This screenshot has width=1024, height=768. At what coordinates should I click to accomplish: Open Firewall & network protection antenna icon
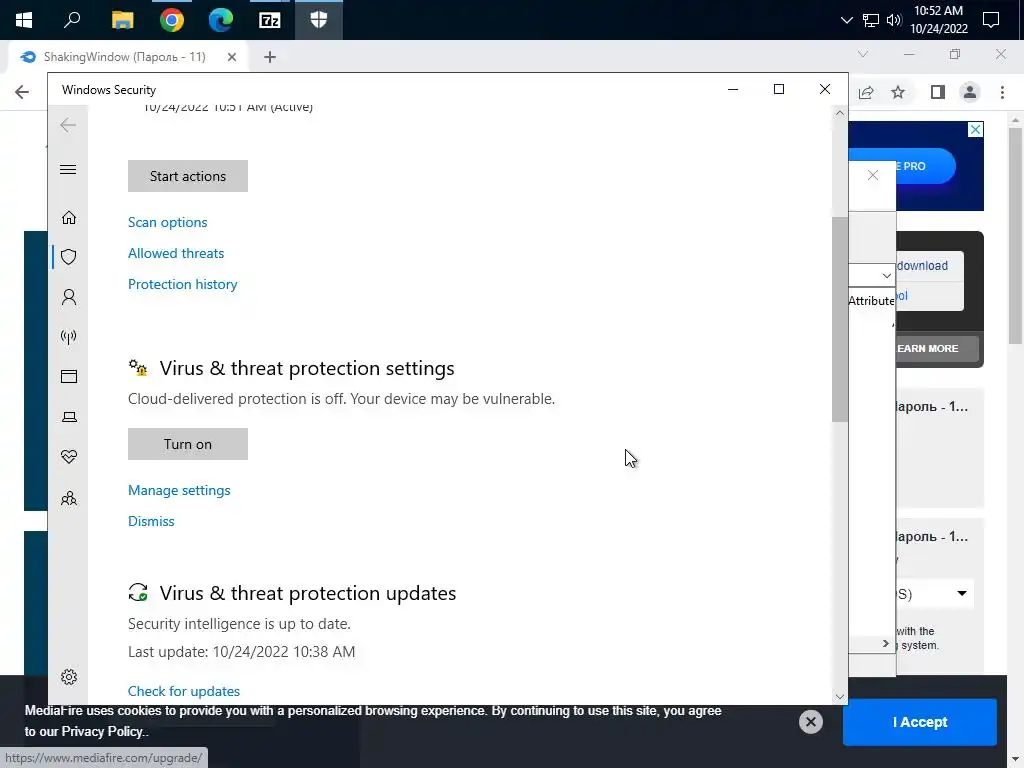coord(69,337)
